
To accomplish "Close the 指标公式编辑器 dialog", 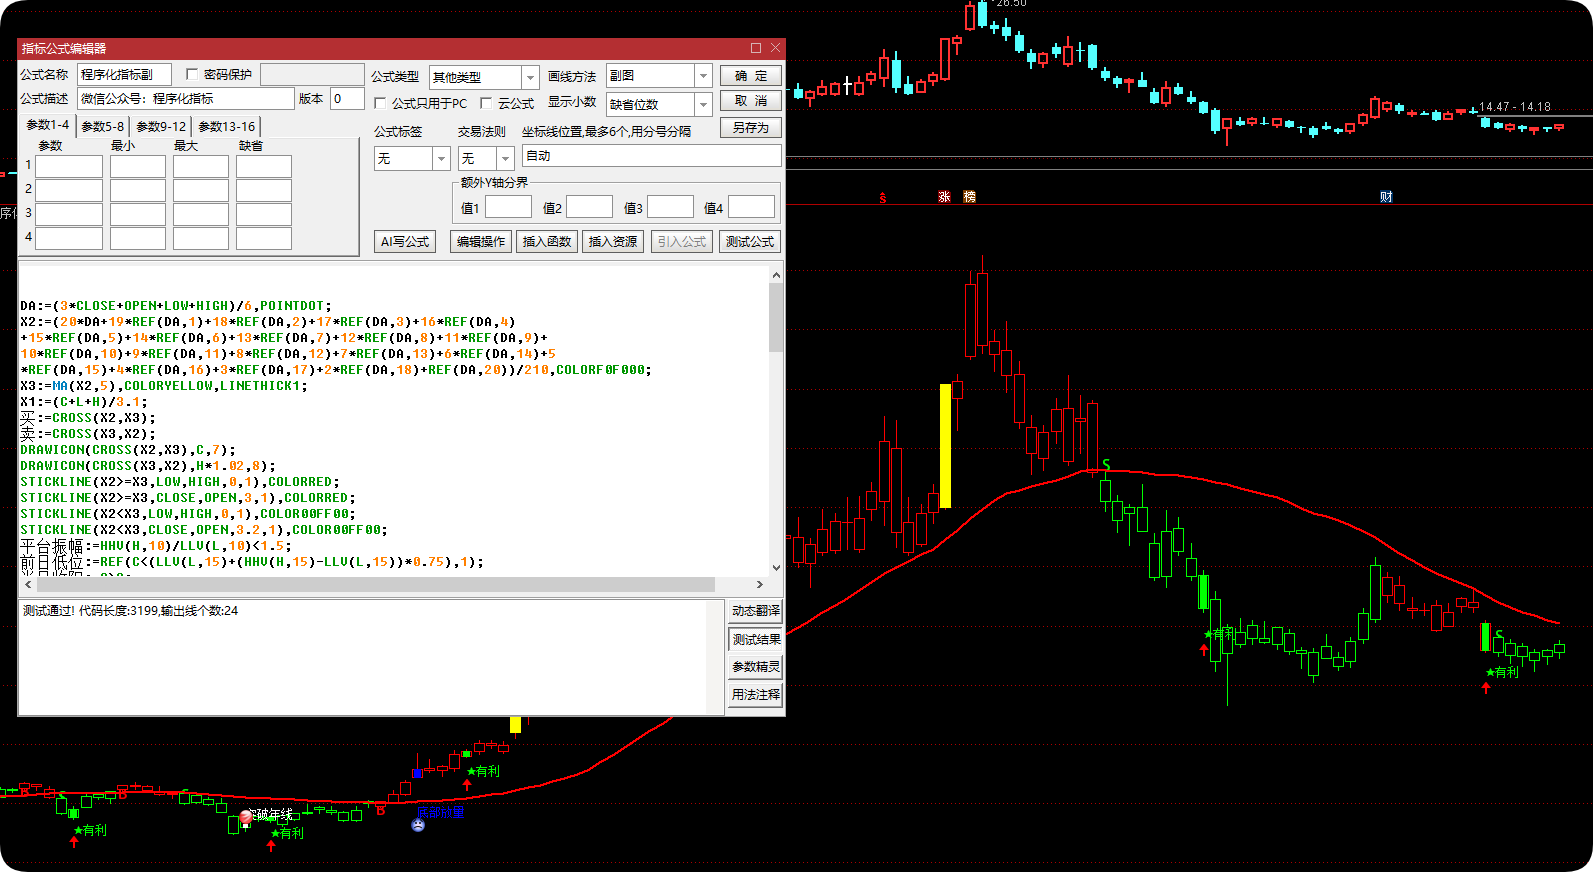I will pos(775,48).
